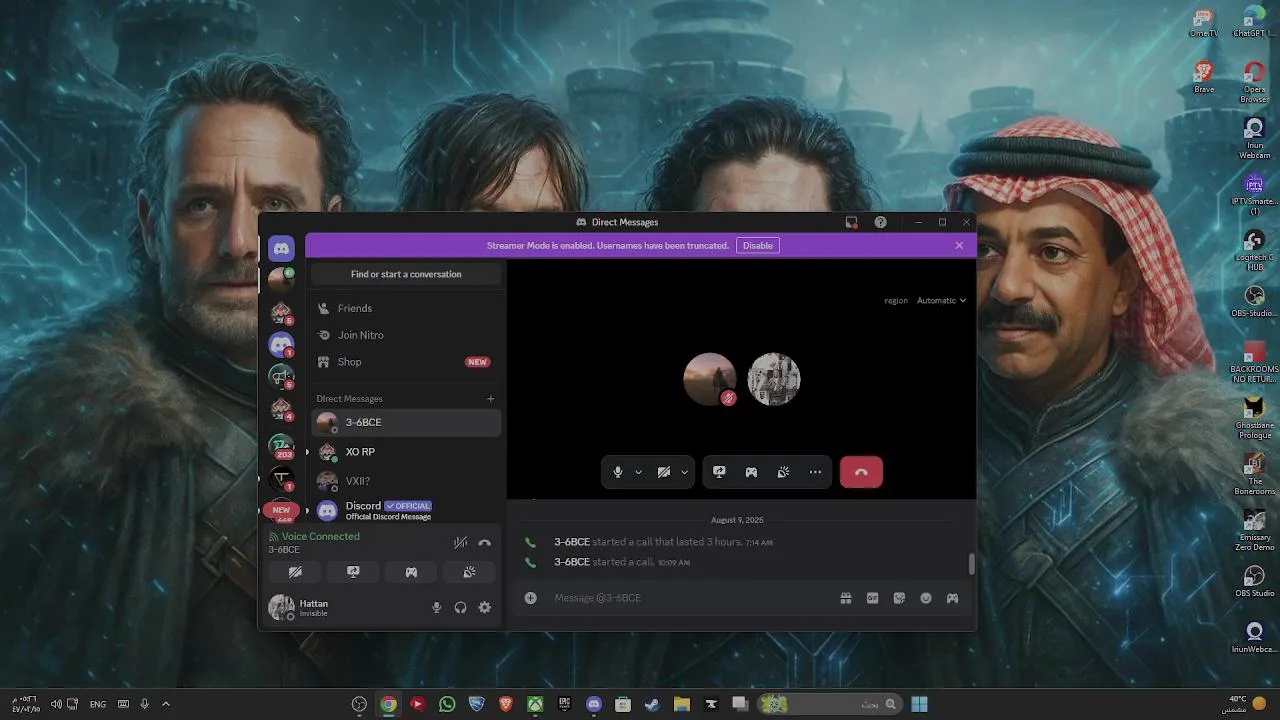The height and width of the screenshot is (720, 1280).
Task: Open Windows Start button
Action: tap(920, 704)
